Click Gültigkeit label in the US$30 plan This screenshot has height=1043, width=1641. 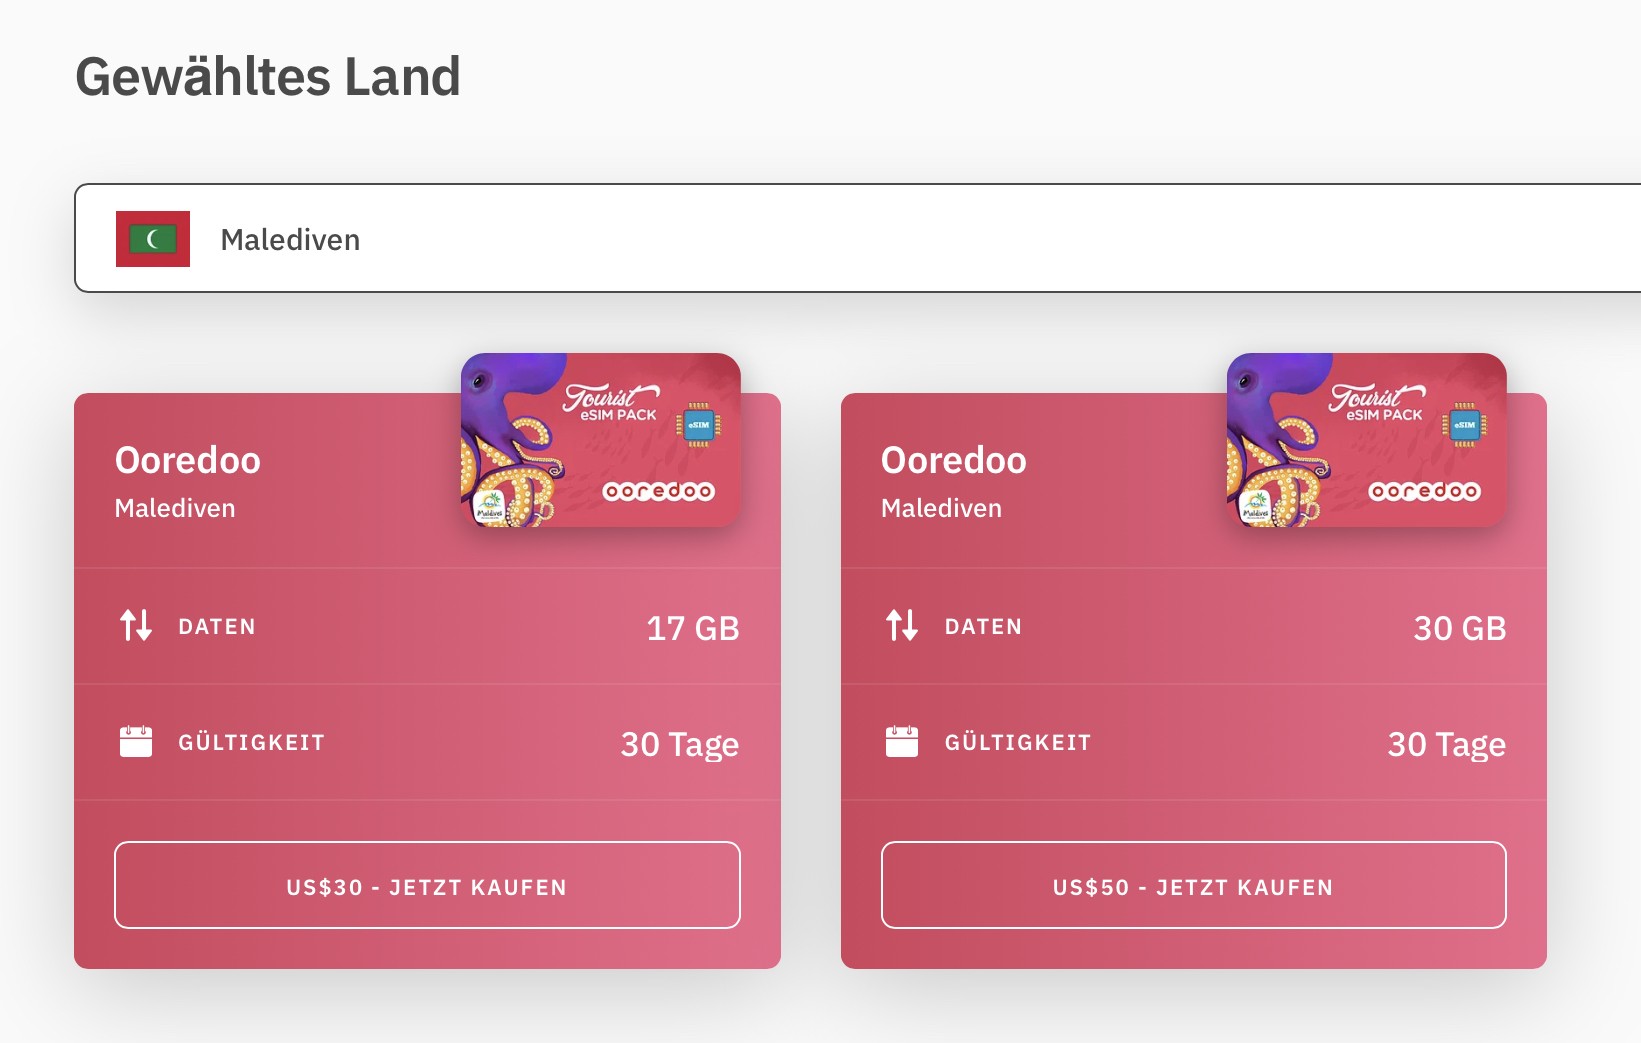pyautogui.click(x=251, y=743)
